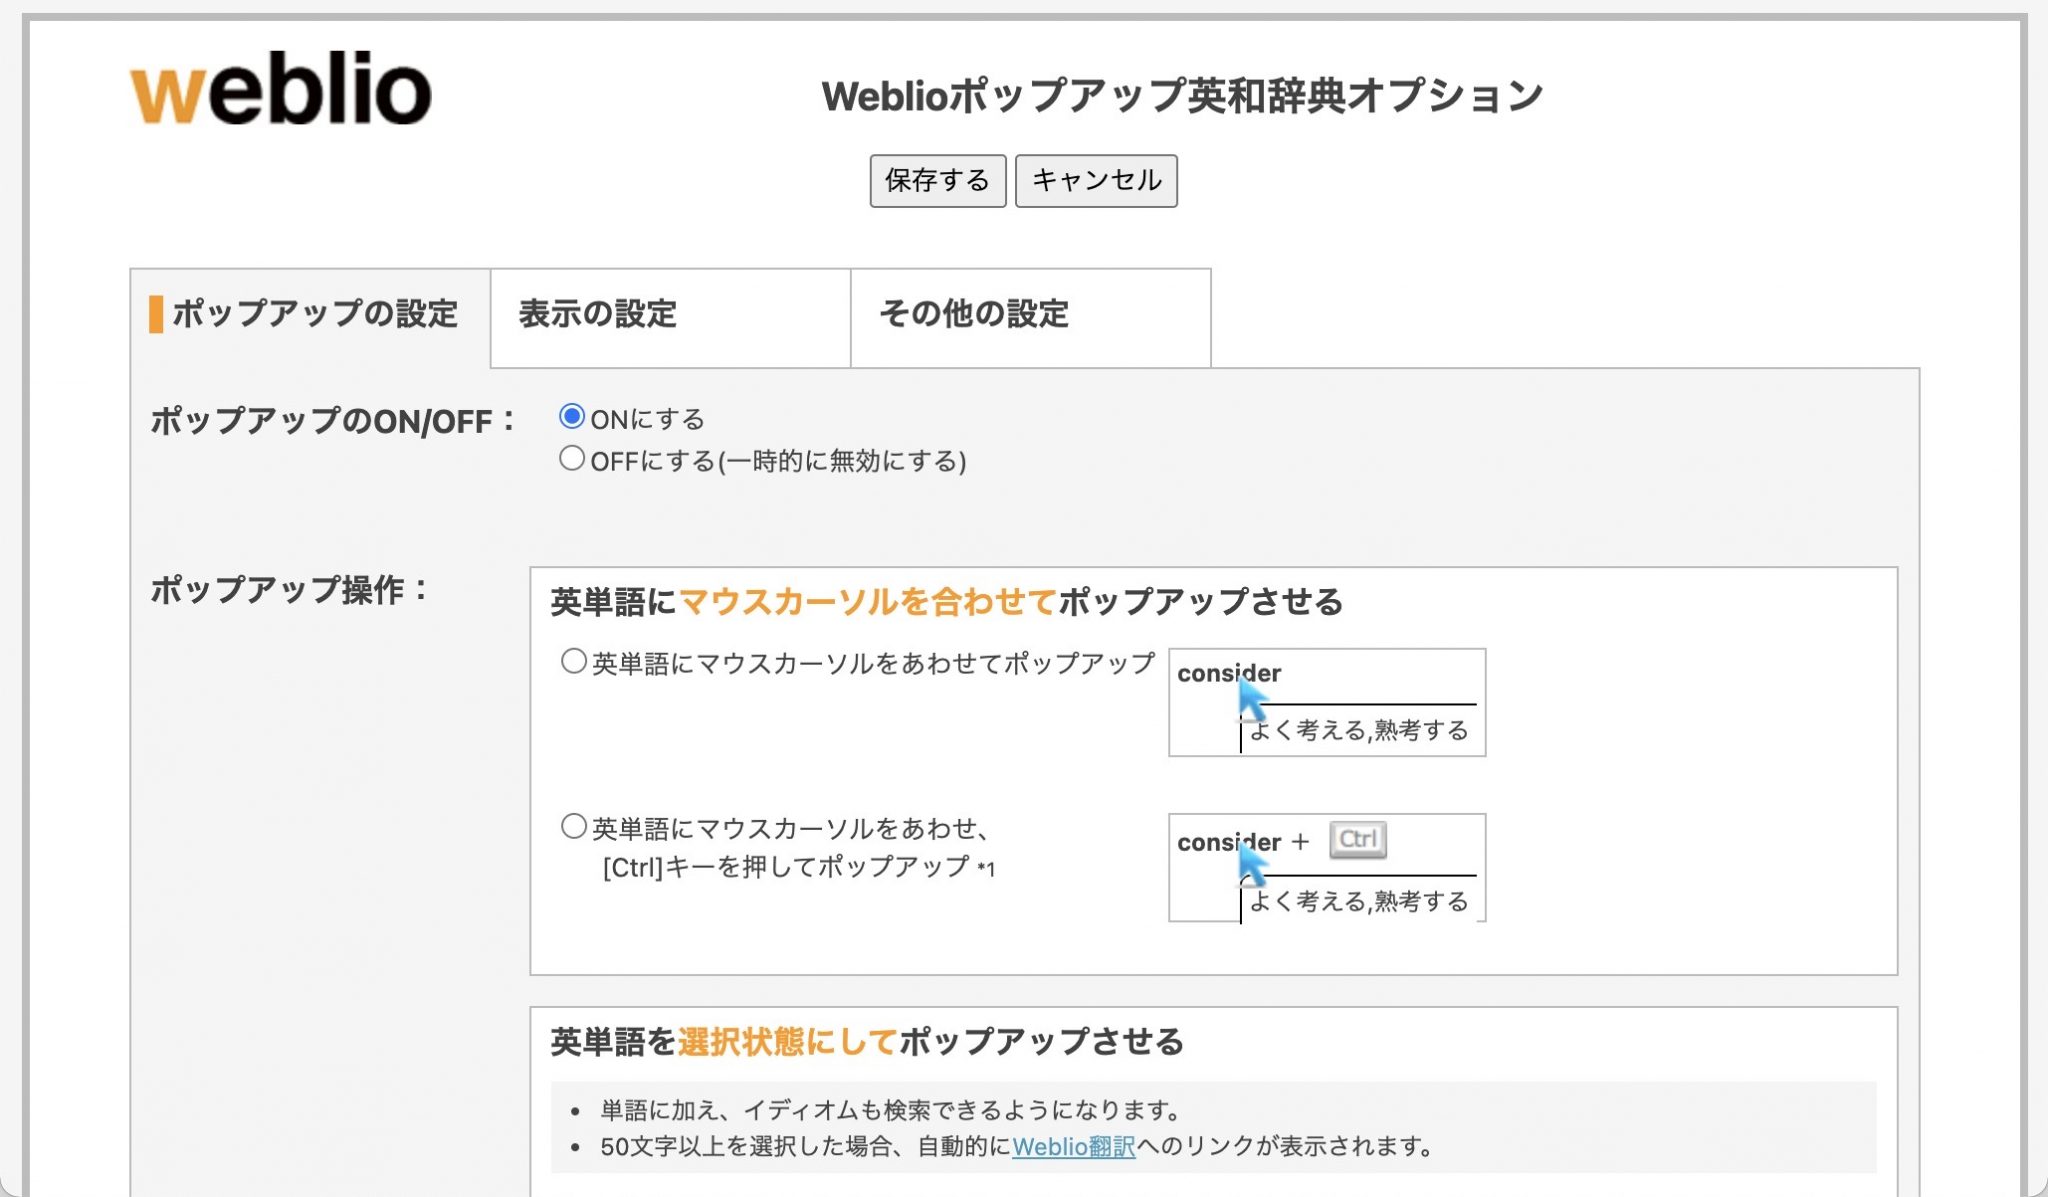Screen dimensions: 2048x1197
Task: Select OFFにする(一時的に無効にする)
Action: click(572, 459)
